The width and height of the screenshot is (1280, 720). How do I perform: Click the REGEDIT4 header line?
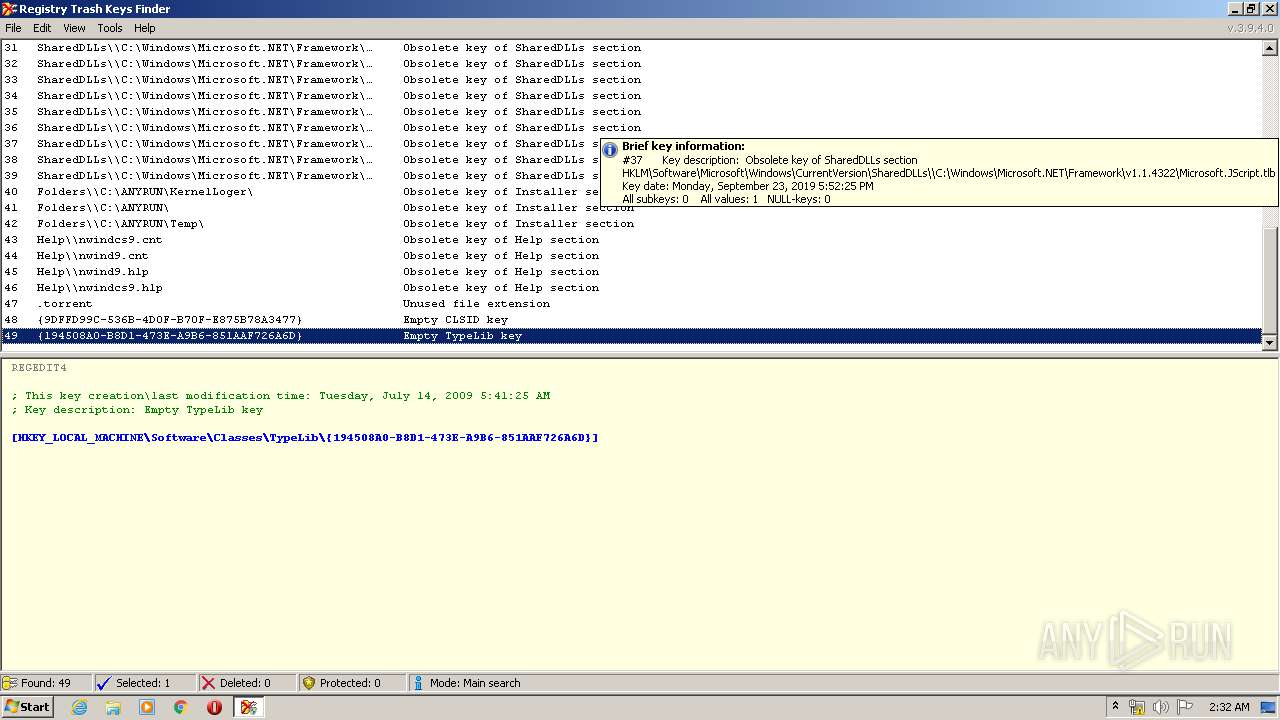pyautogui.click(x=39, y=368)
